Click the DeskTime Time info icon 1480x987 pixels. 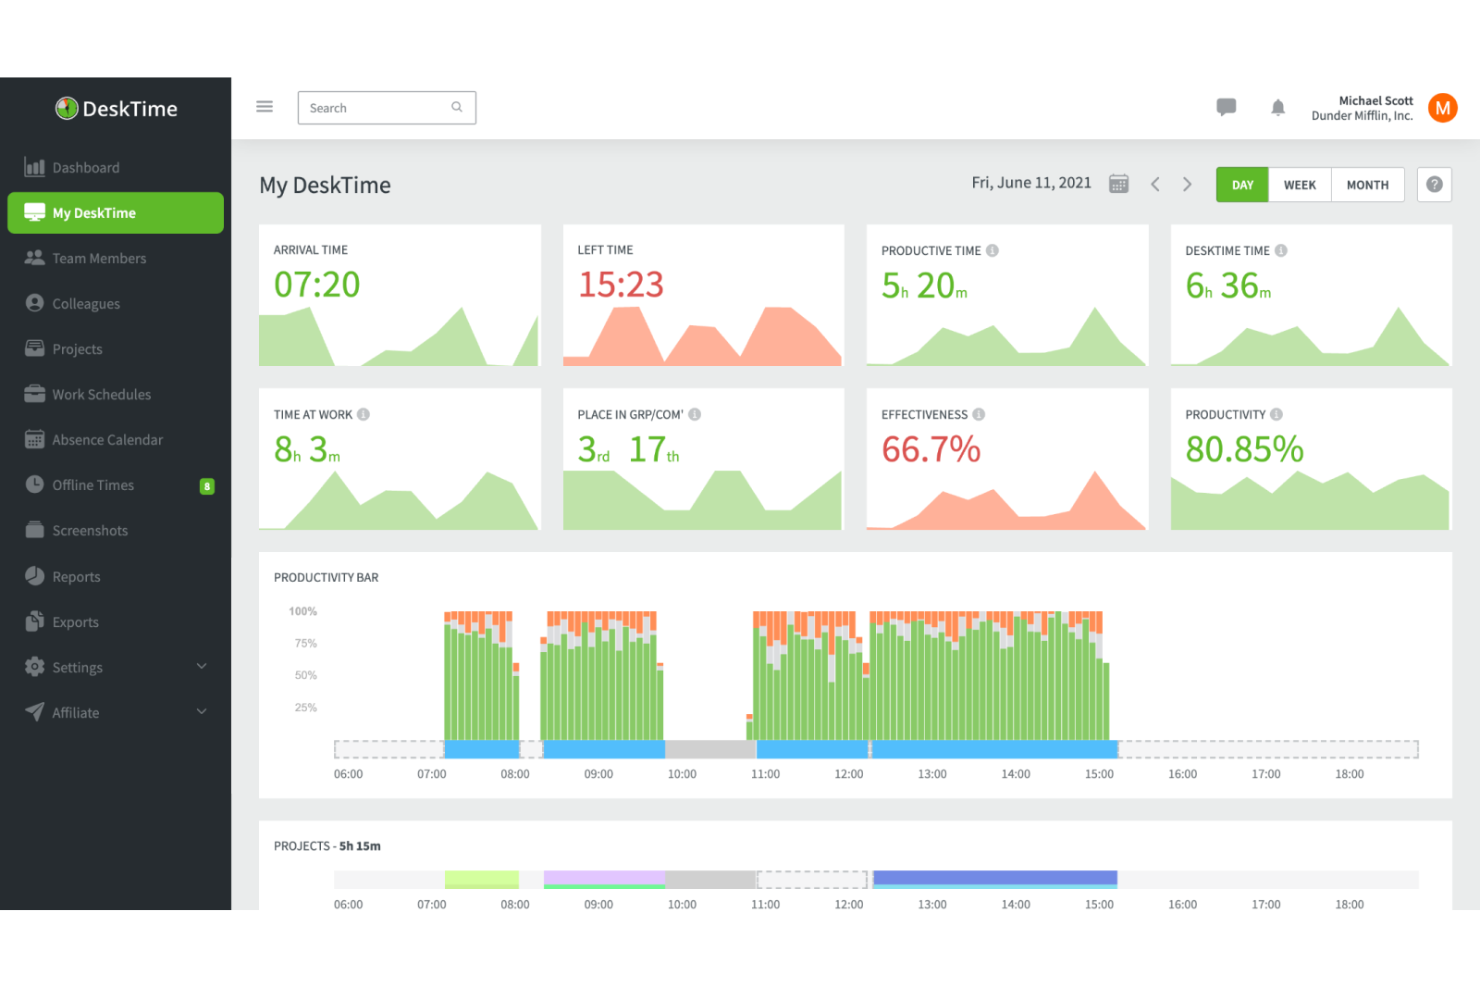coord(1281,251)
